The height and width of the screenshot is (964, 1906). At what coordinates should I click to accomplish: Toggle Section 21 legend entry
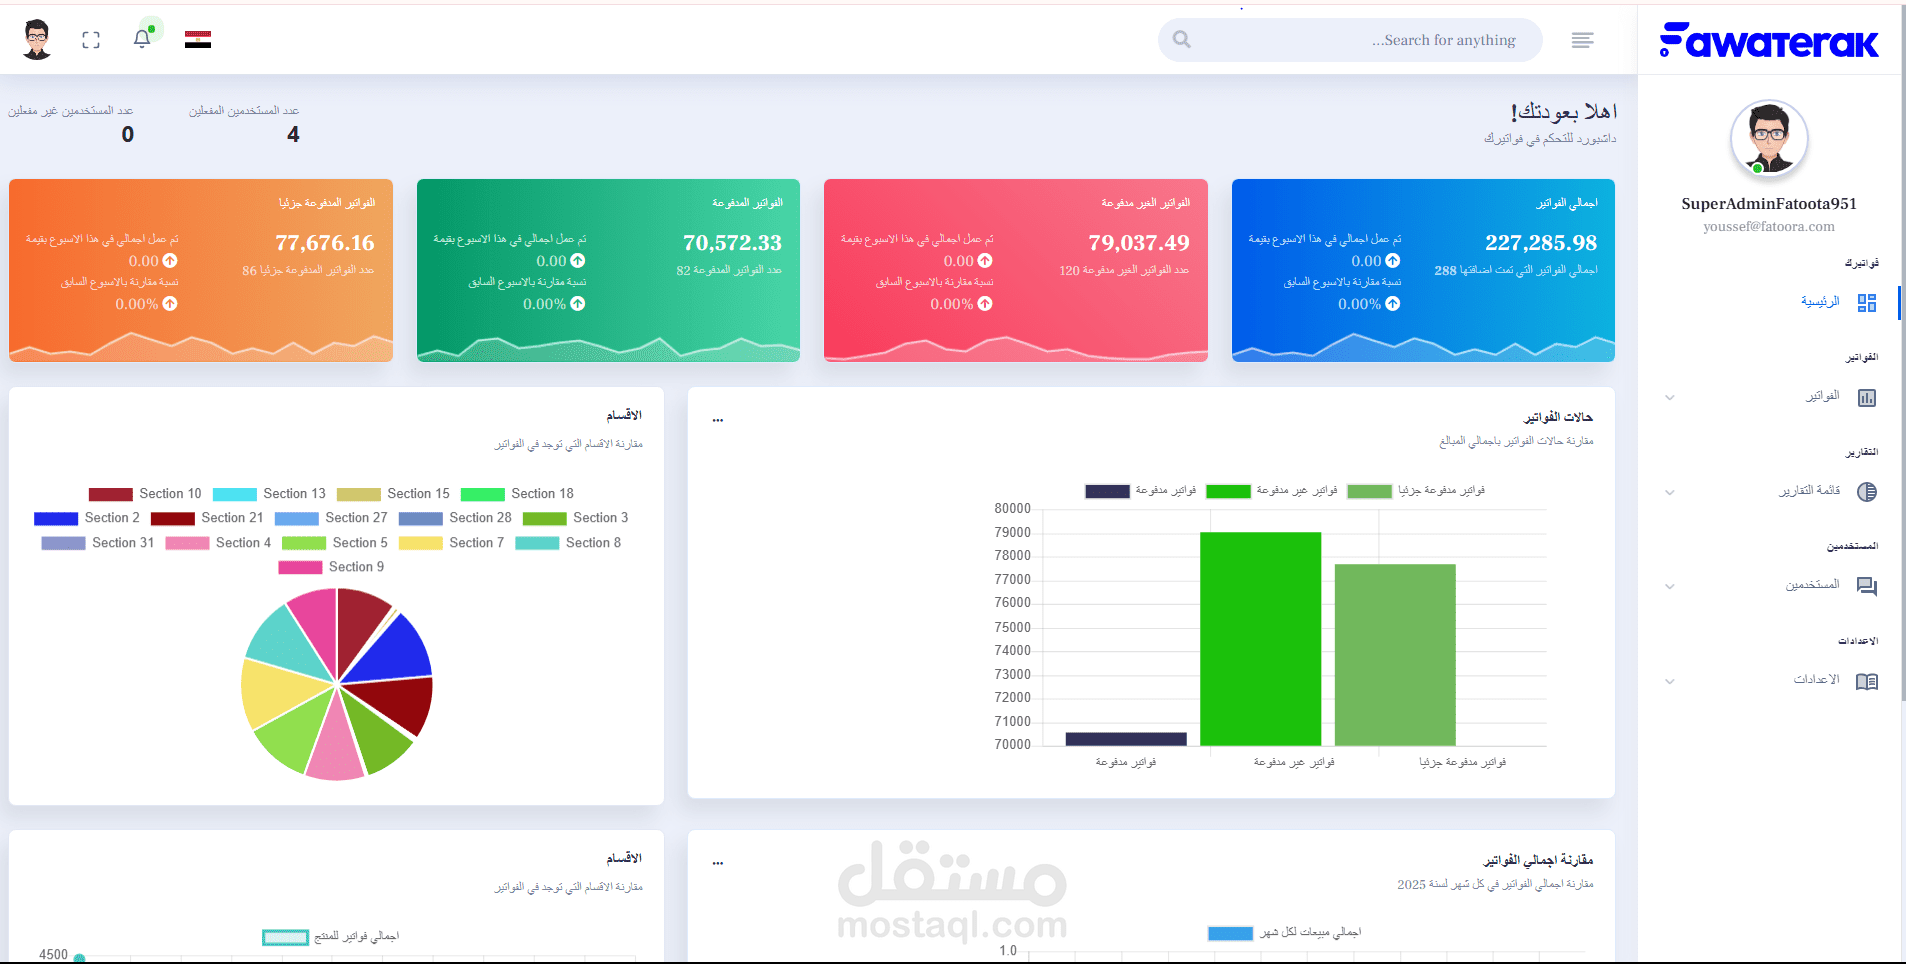(x=207, y=518)
